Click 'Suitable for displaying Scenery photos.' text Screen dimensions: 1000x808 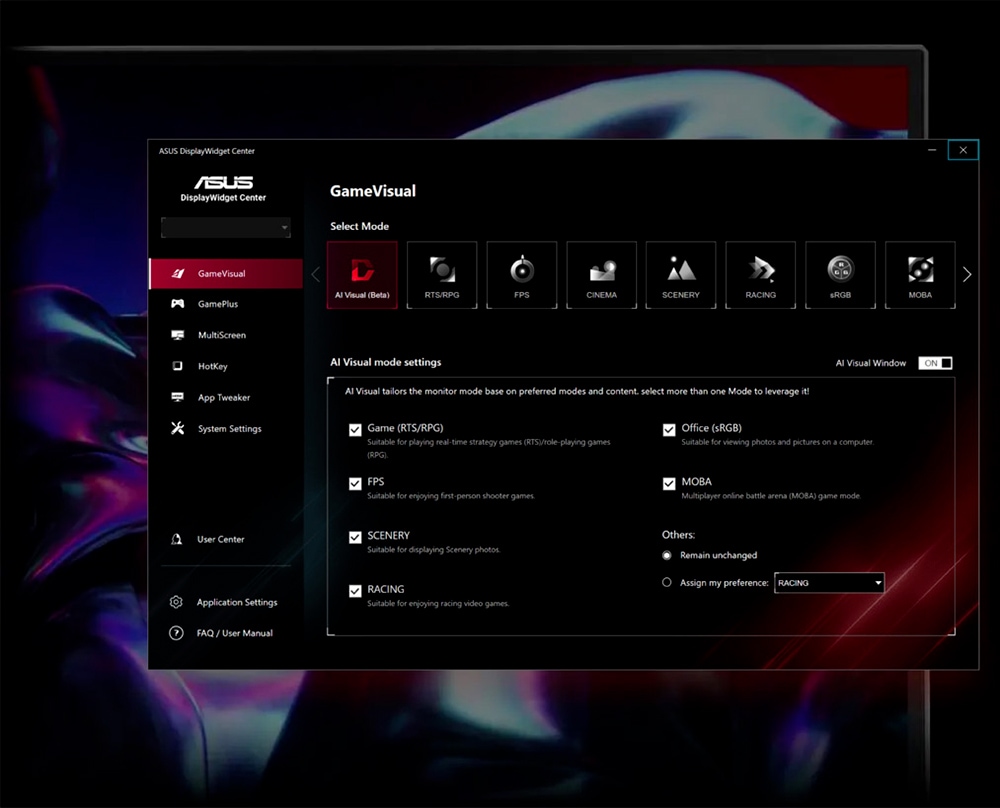point(434,550)
